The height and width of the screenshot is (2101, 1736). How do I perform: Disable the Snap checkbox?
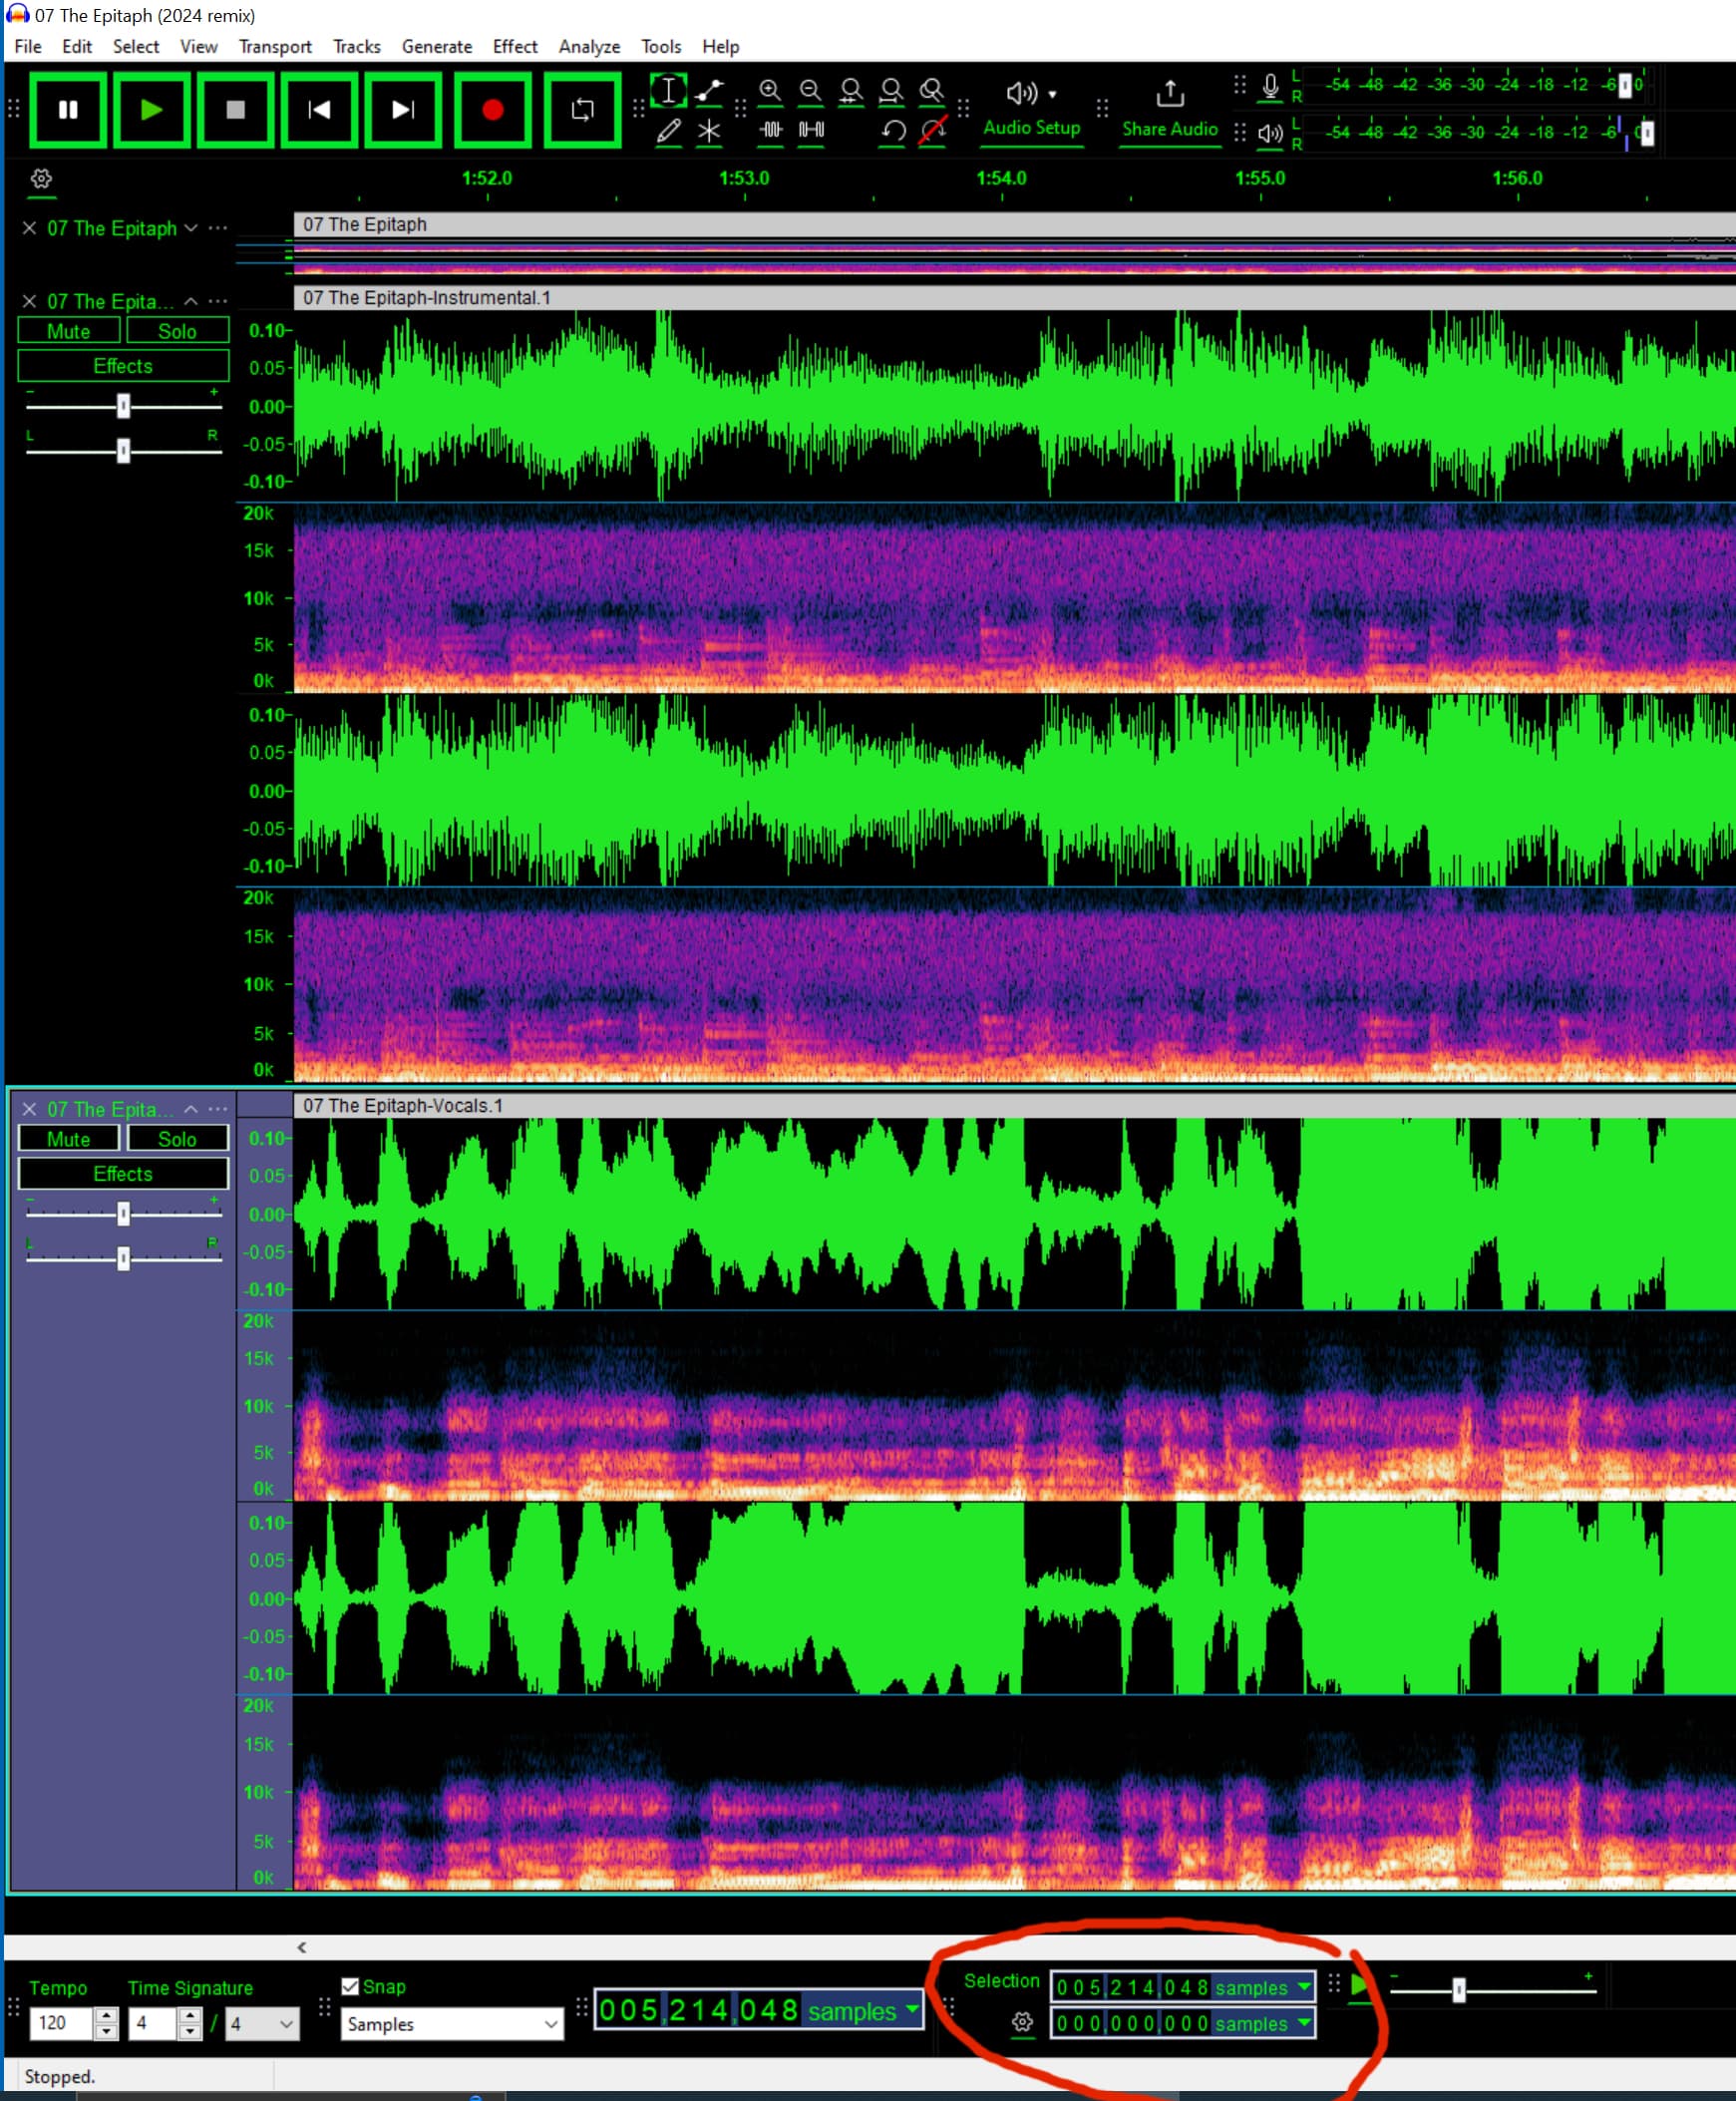tap(350, 1988)
